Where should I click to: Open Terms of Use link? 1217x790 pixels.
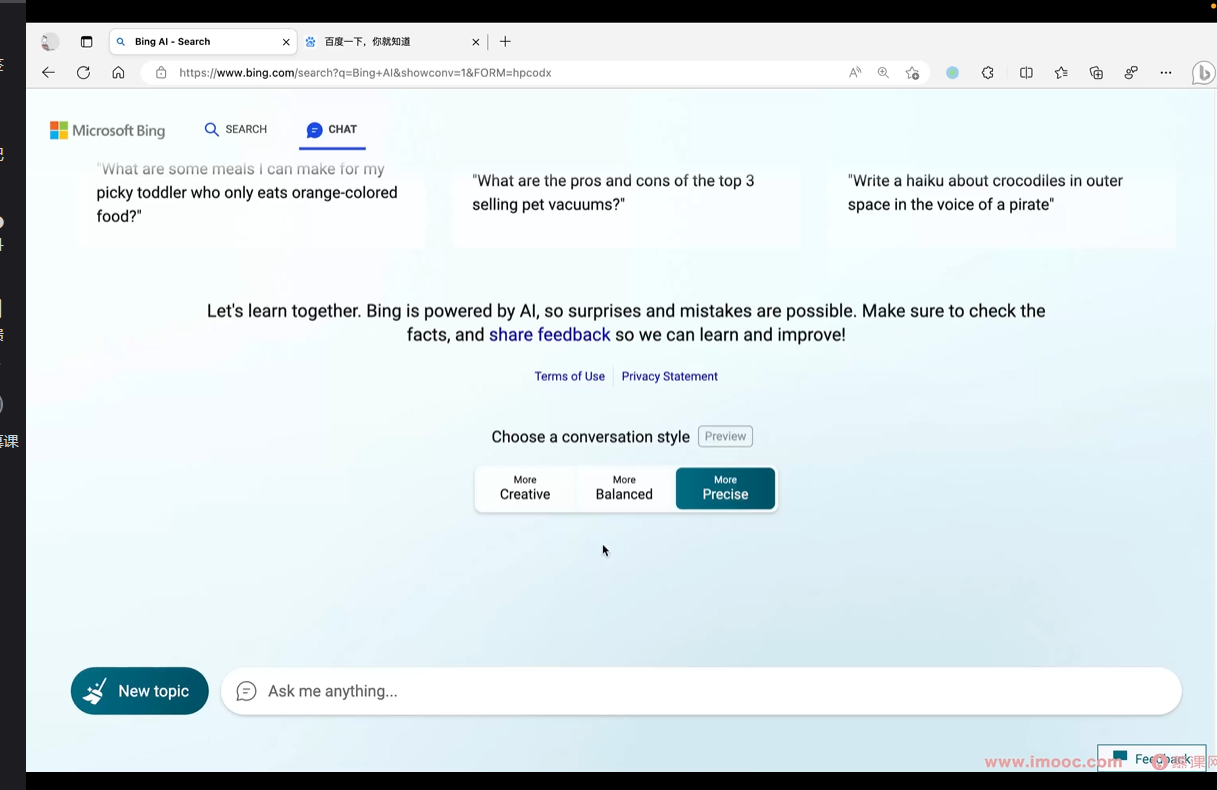click(x=569, y=376)
